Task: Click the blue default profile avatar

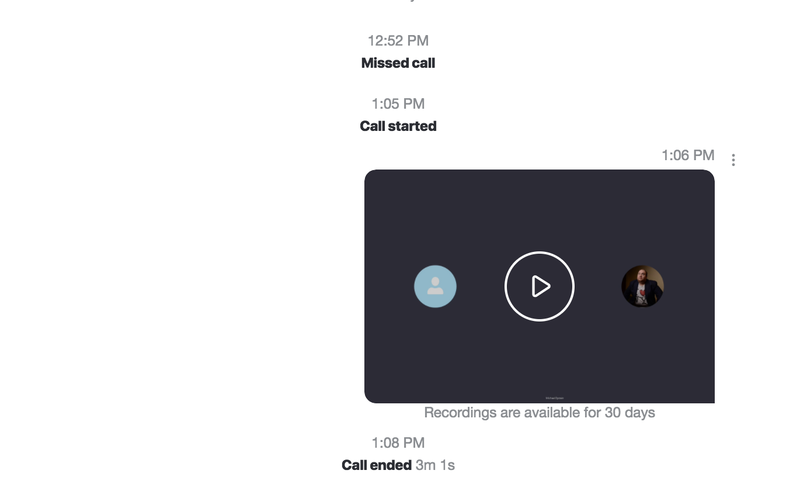Action: point(435,286)
